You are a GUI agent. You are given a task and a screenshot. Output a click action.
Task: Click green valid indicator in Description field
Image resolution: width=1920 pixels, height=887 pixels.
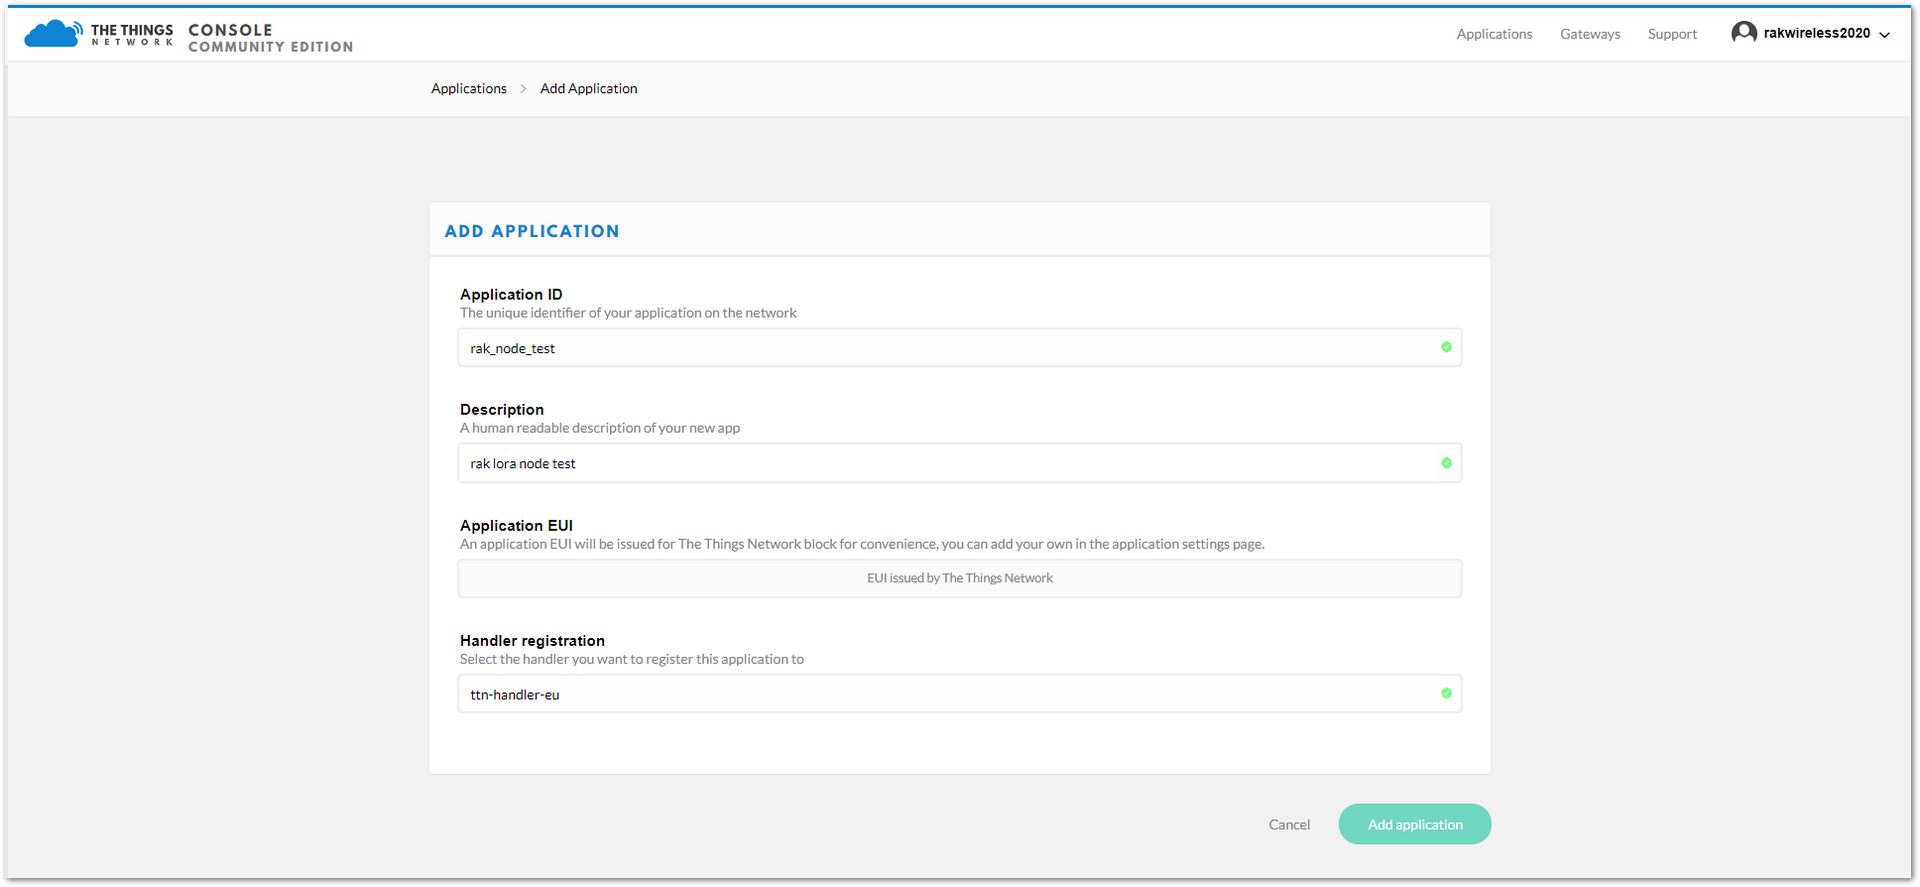click(1446, 463)
